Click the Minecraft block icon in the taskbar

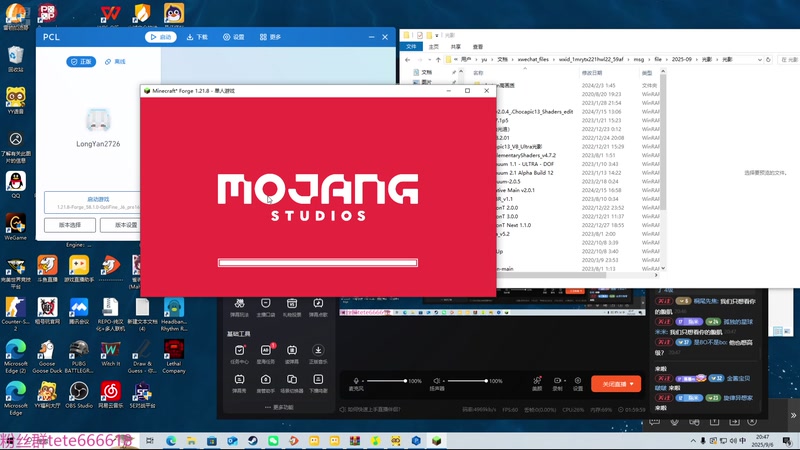(x=436, y=441)
